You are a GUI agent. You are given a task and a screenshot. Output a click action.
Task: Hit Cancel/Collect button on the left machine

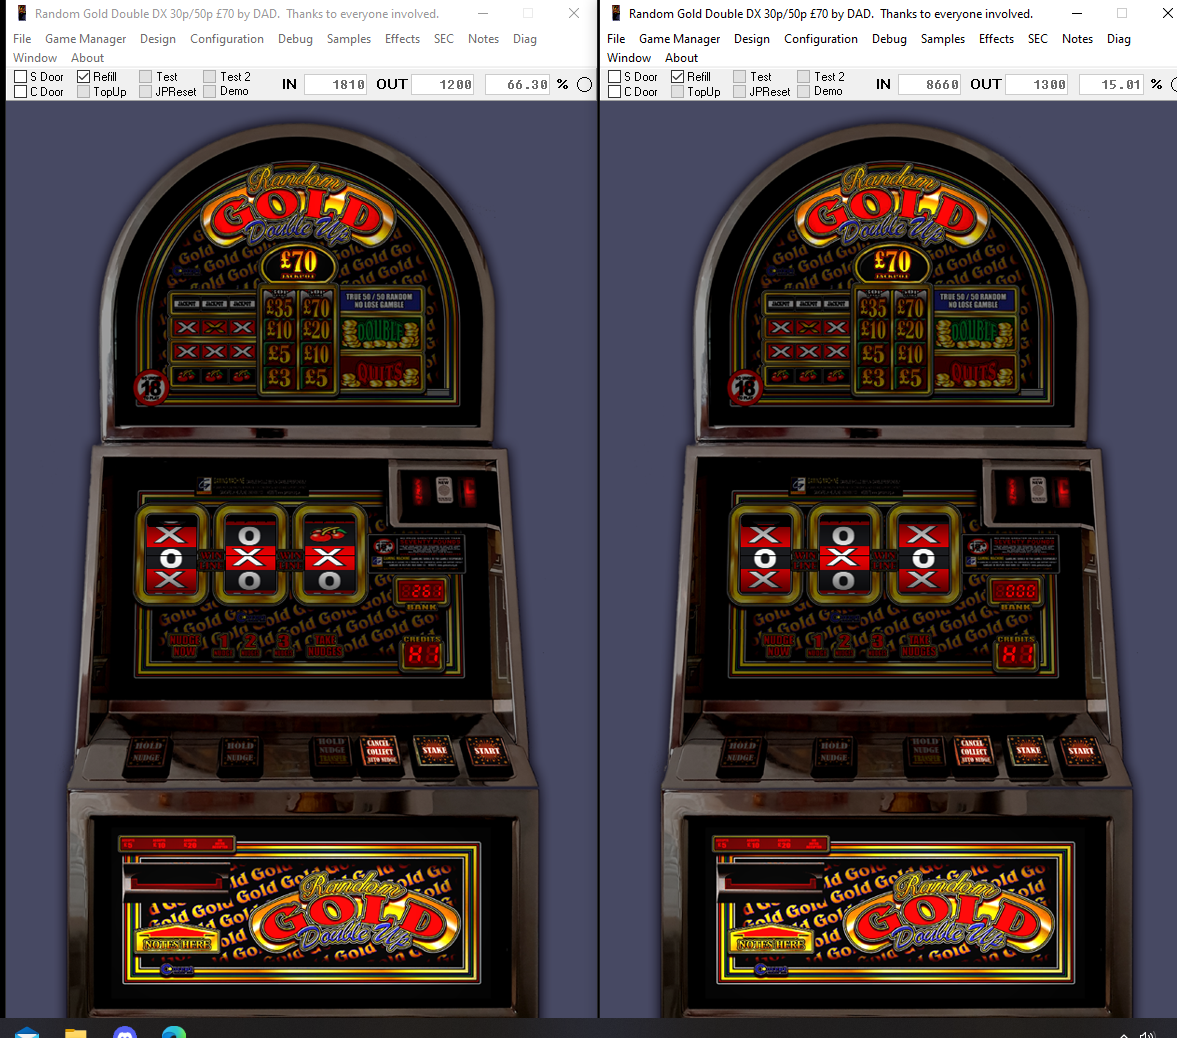(x=379, y=750)
